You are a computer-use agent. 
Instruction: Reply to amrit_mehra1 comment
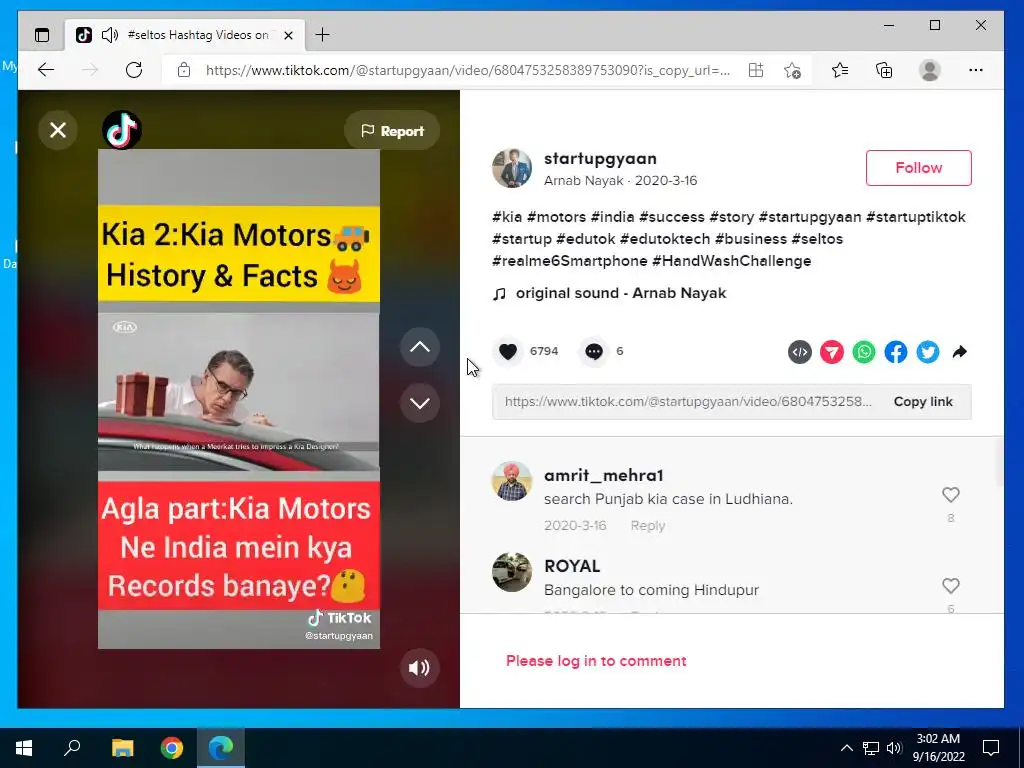click(648, 526)
